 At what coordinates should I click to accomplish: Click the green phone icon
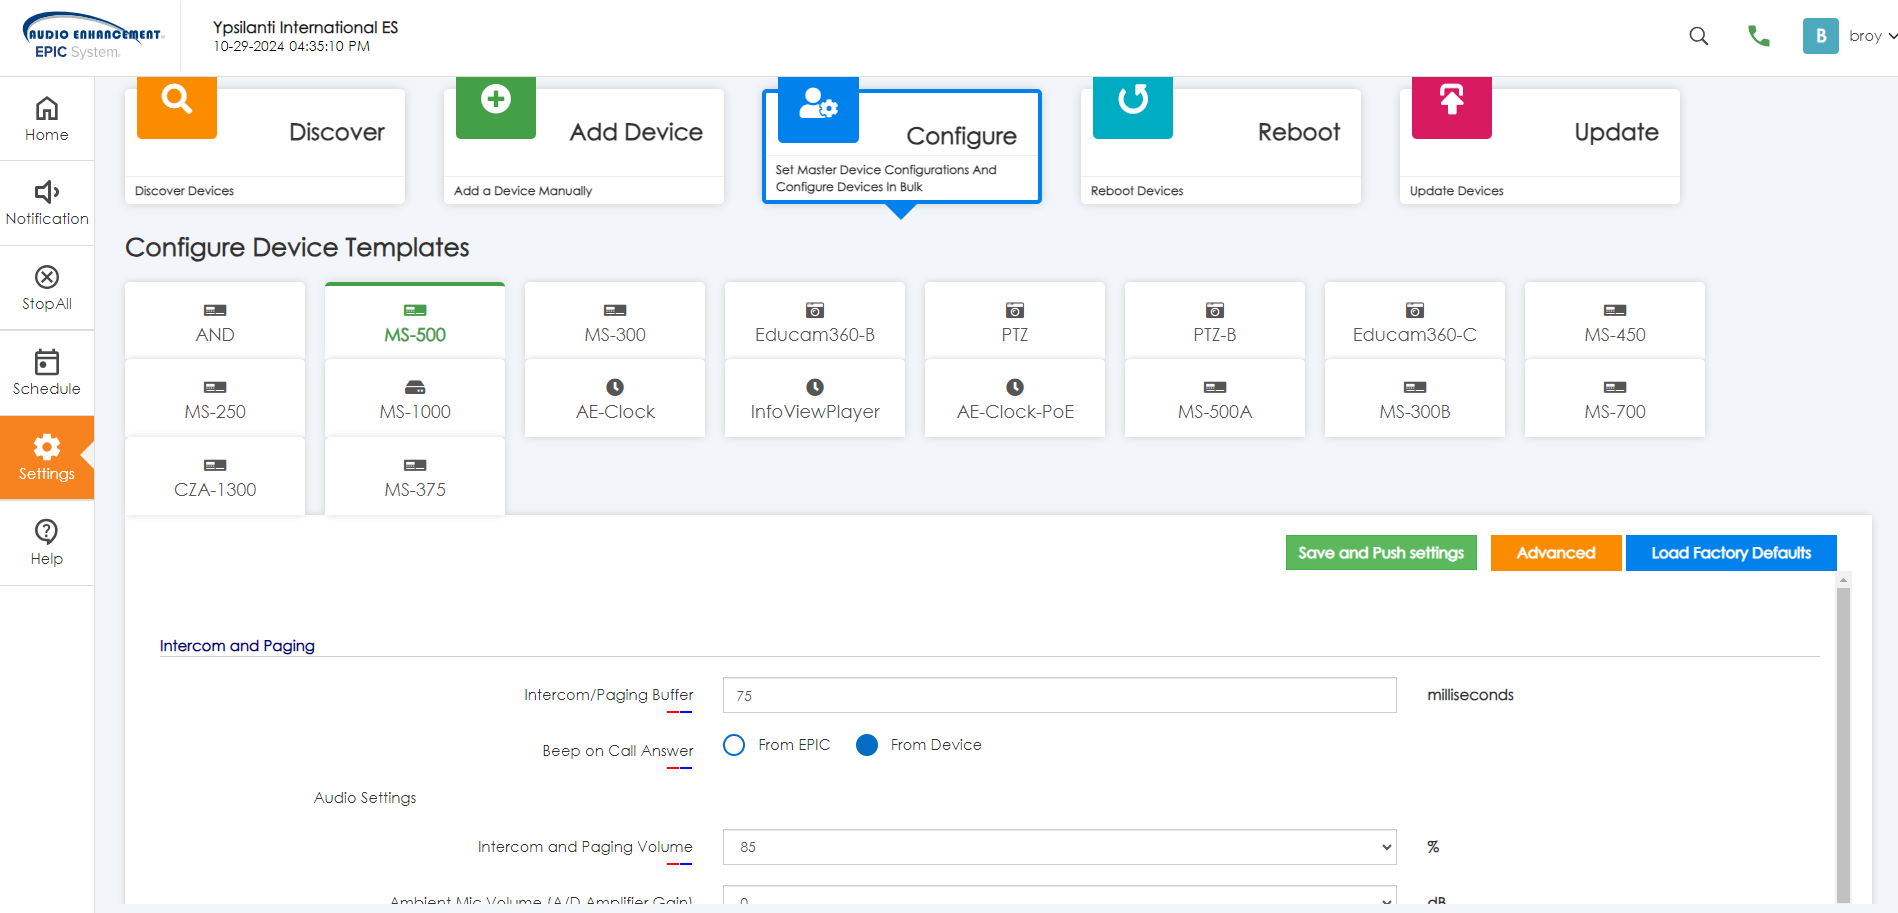[x=1758, y=36]
